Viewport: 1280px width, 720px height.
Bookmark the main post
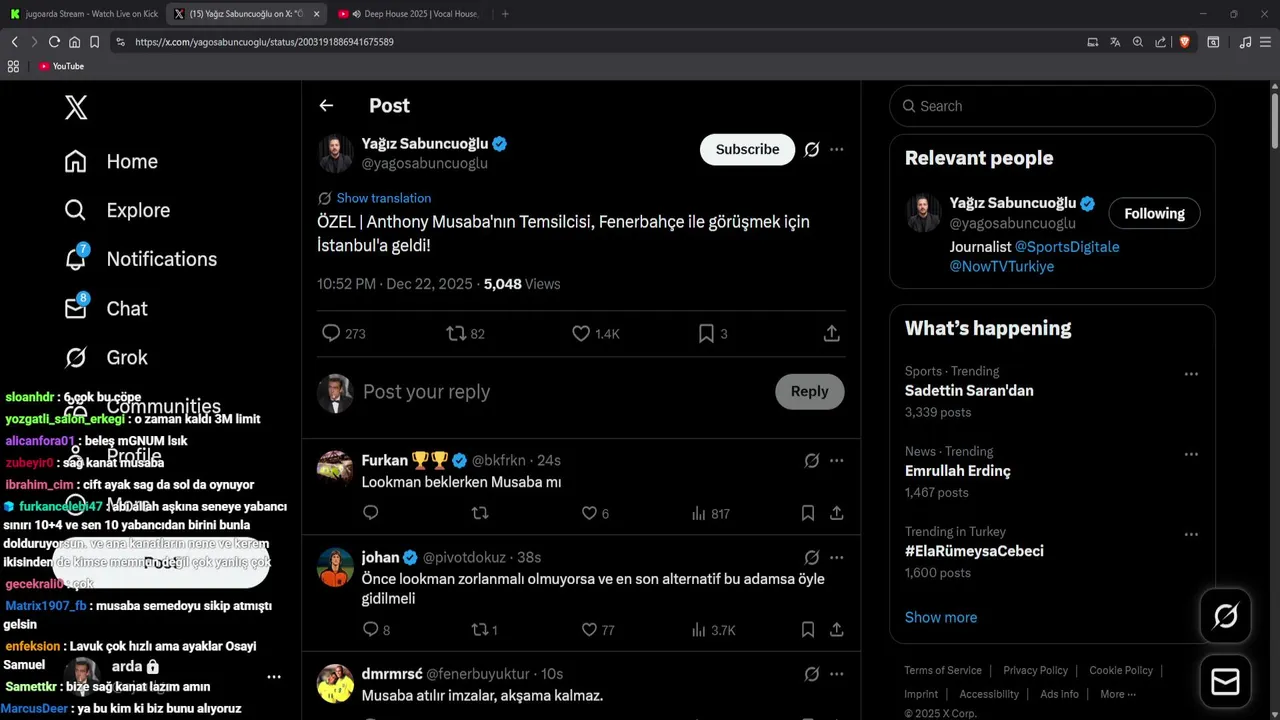pos(706,334)
